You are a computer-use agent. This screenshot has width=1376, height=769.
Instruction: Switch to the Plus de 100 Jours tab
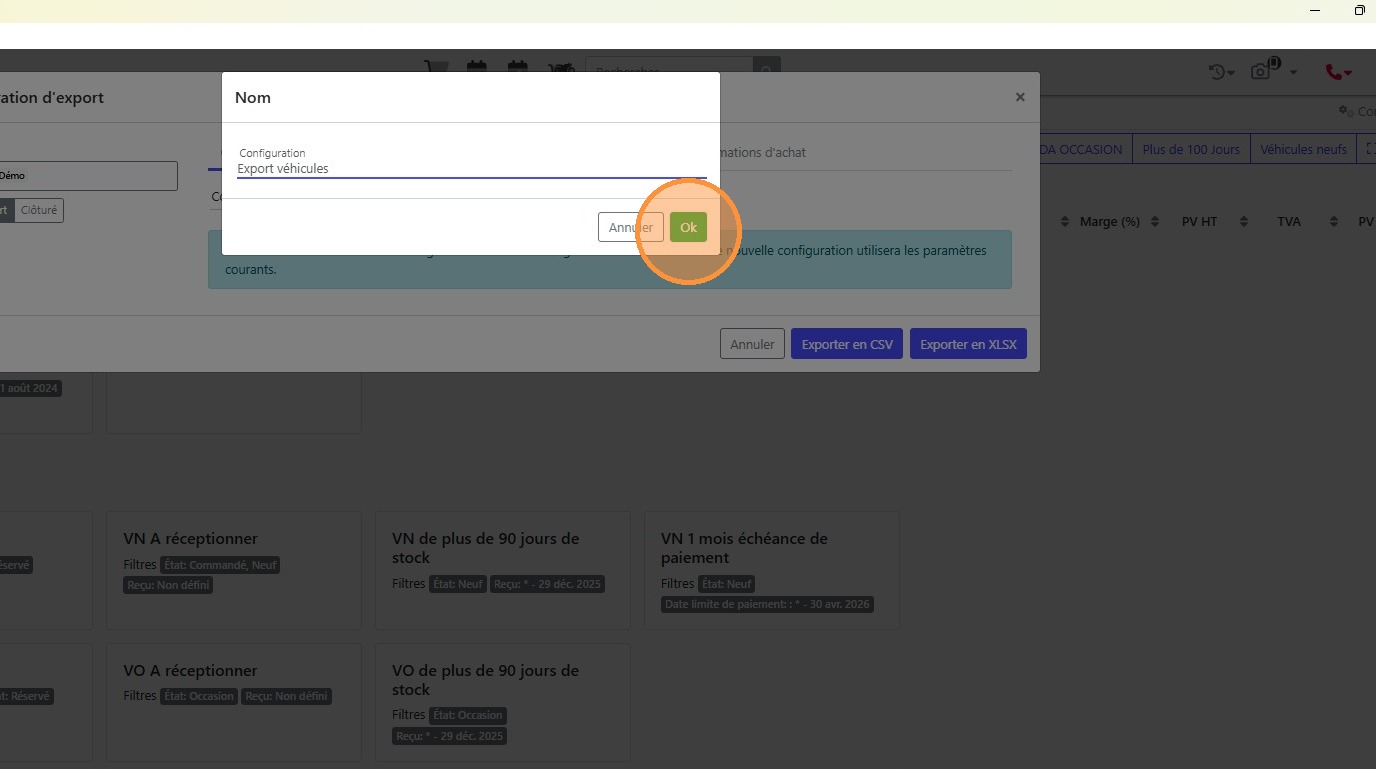[x=1191, y=149]
